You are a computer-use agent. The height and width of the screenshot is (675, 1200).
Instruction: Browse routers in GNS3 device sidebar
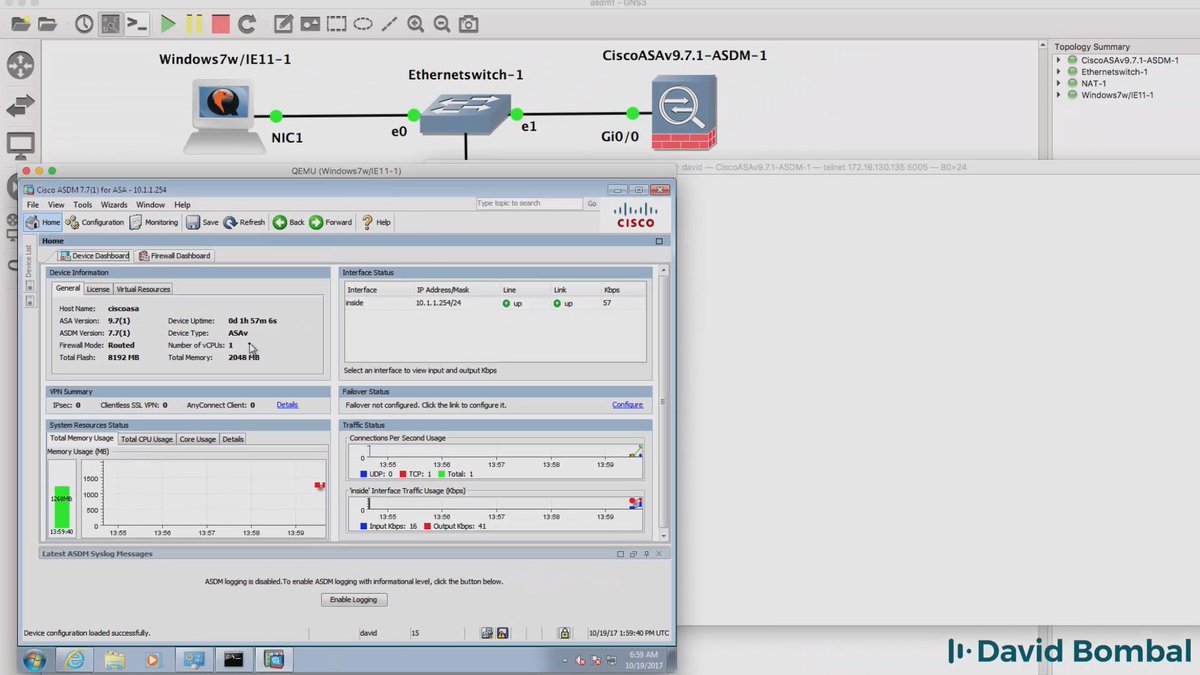point(20,66)
